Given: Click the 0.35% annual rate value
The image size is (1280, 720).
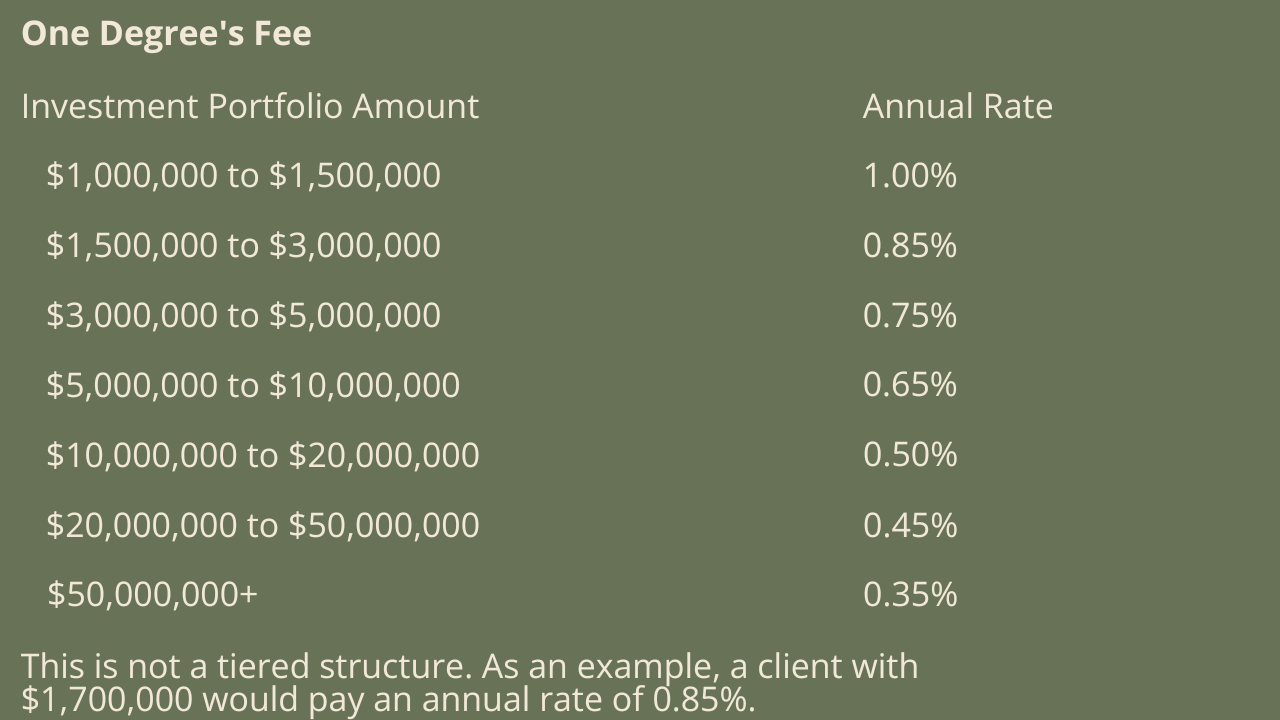Looking at the screenshot, I should click(909, 594).
